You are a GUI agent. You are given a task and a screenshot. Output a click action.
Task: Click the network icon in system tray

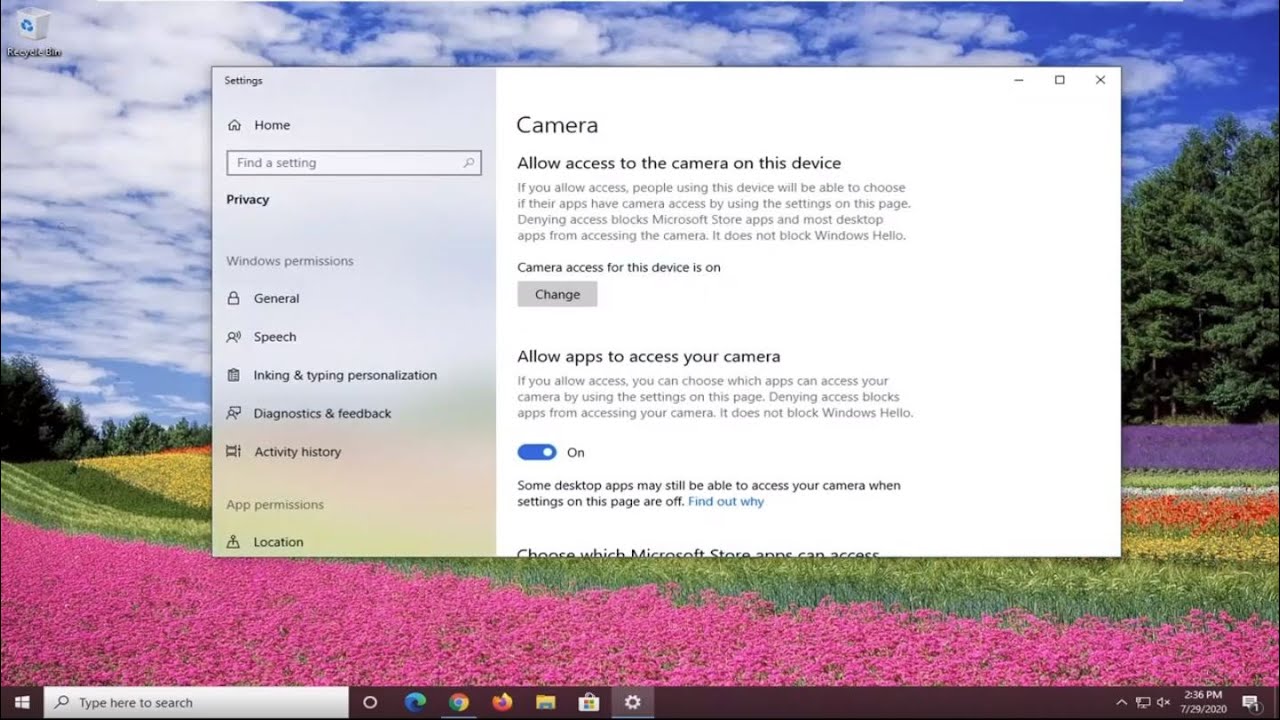(x=1142, y=703)
